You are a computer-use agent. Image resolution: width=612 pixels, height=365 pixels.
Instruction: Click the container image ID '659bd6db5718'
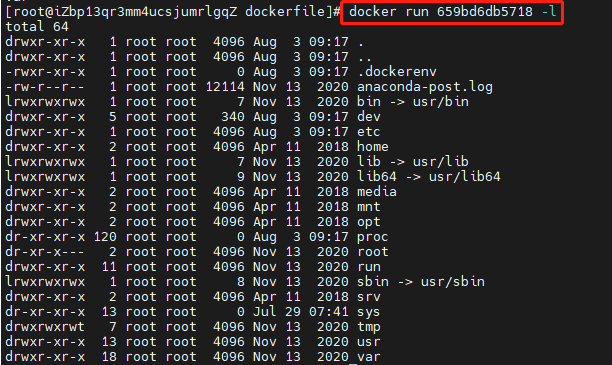click(485, 12)
